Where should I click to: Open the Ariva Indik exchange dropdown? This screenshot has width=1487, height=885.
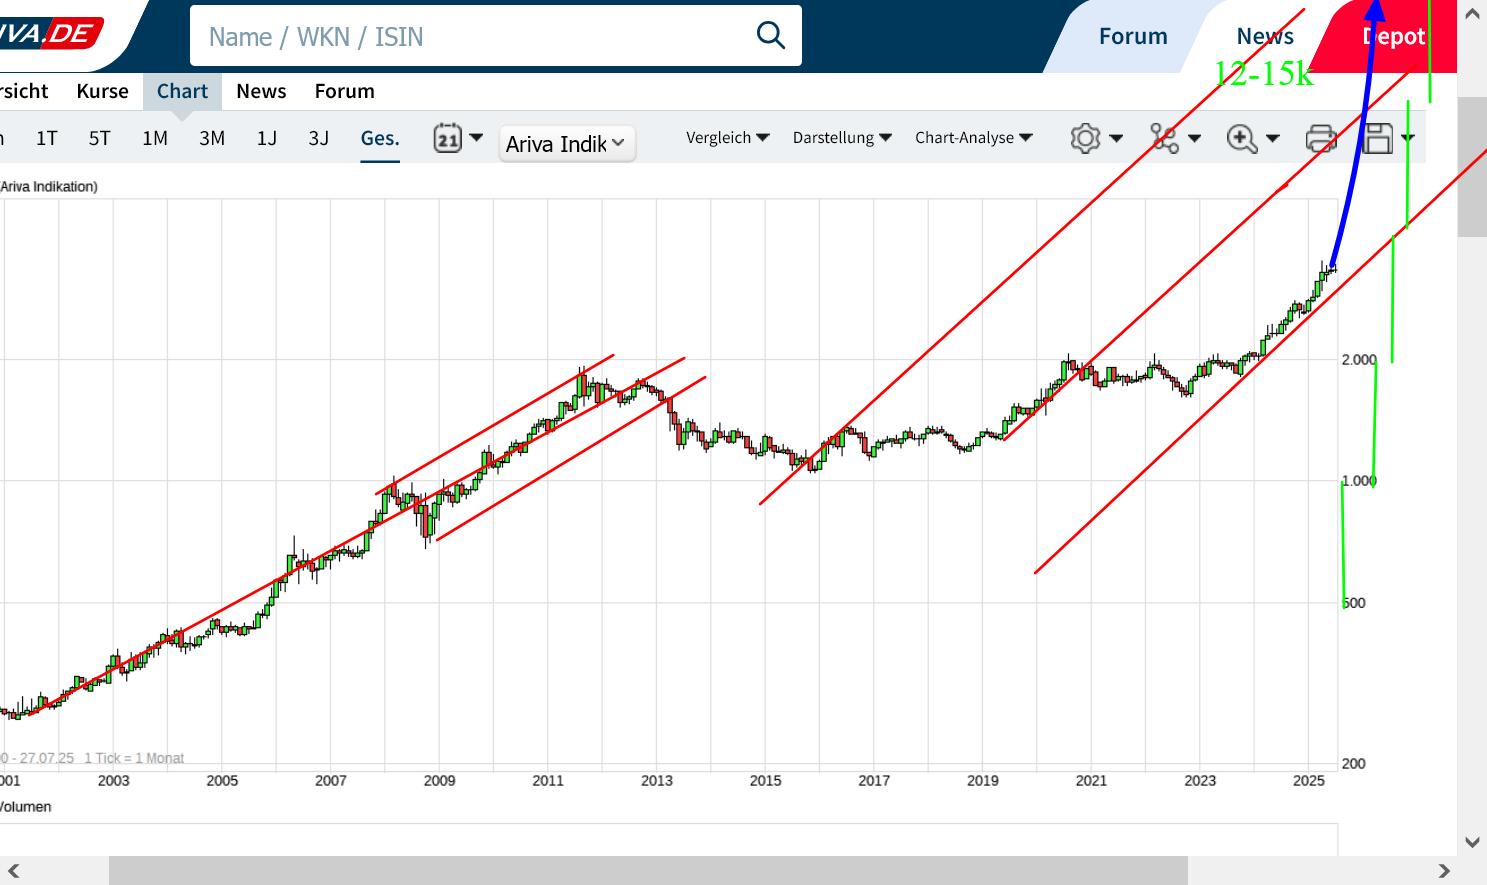[x=567, y=144]
